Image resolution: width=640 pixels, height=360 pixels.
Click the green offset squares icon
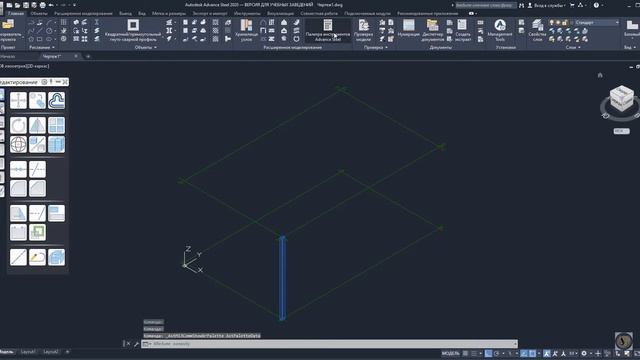coord(38,232)
